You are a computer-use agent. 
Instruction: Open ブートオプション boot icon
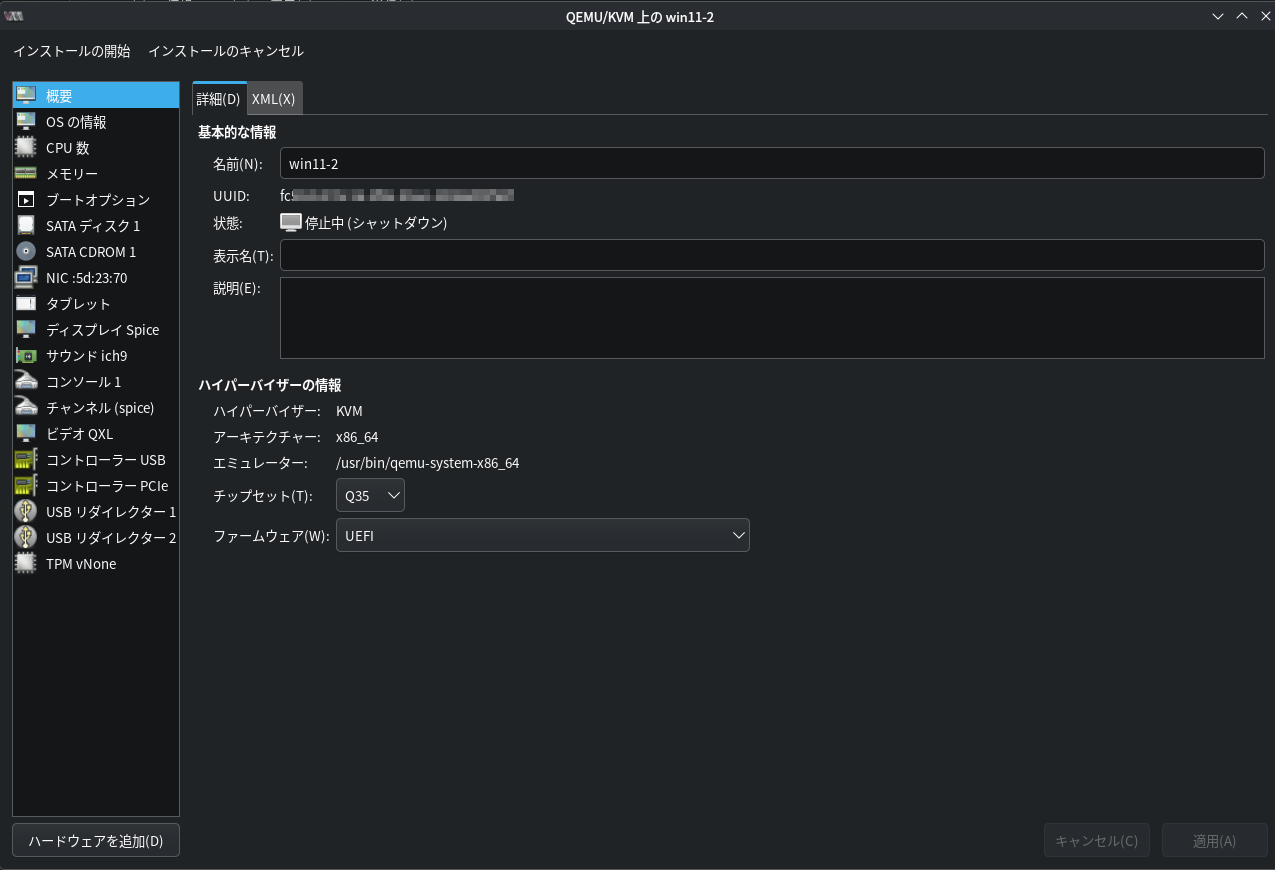26,200
